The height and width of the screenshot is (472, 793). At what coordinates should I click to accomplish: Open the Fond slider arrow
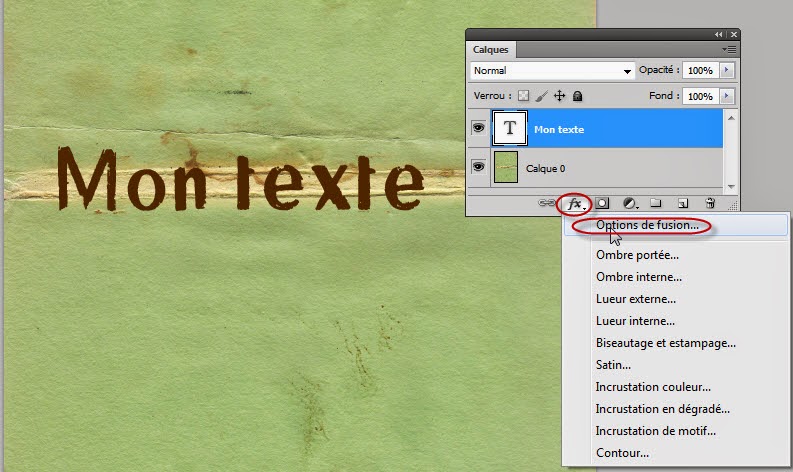click(727, 96)
